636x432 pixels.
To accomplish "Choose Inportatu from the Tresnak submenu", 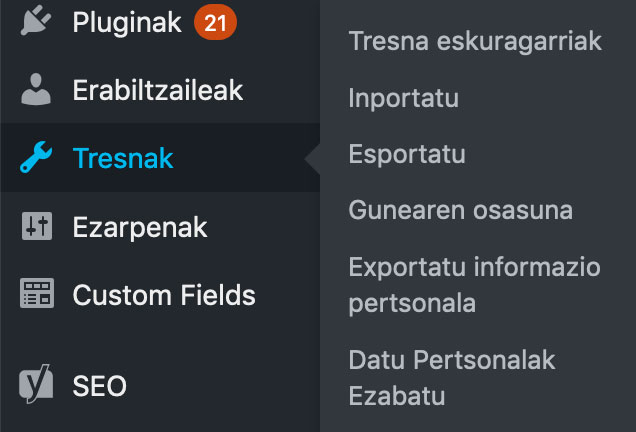I will (404, 98).
